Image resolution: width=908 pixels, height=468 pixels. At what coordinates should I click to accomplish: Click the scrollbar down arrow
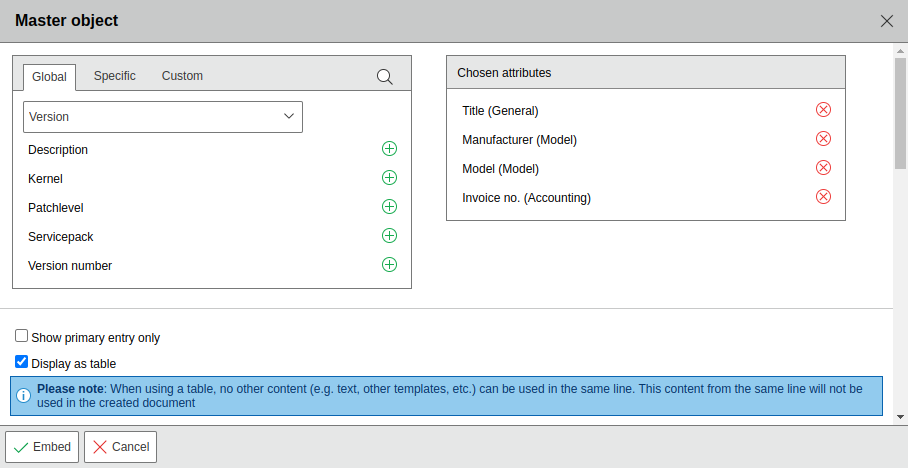point(900,416)
